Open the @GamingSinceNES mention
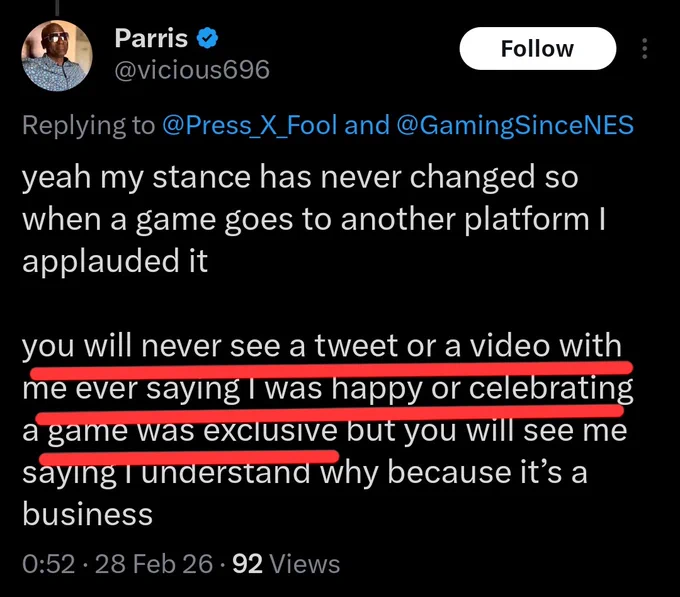 coord(515,125)
